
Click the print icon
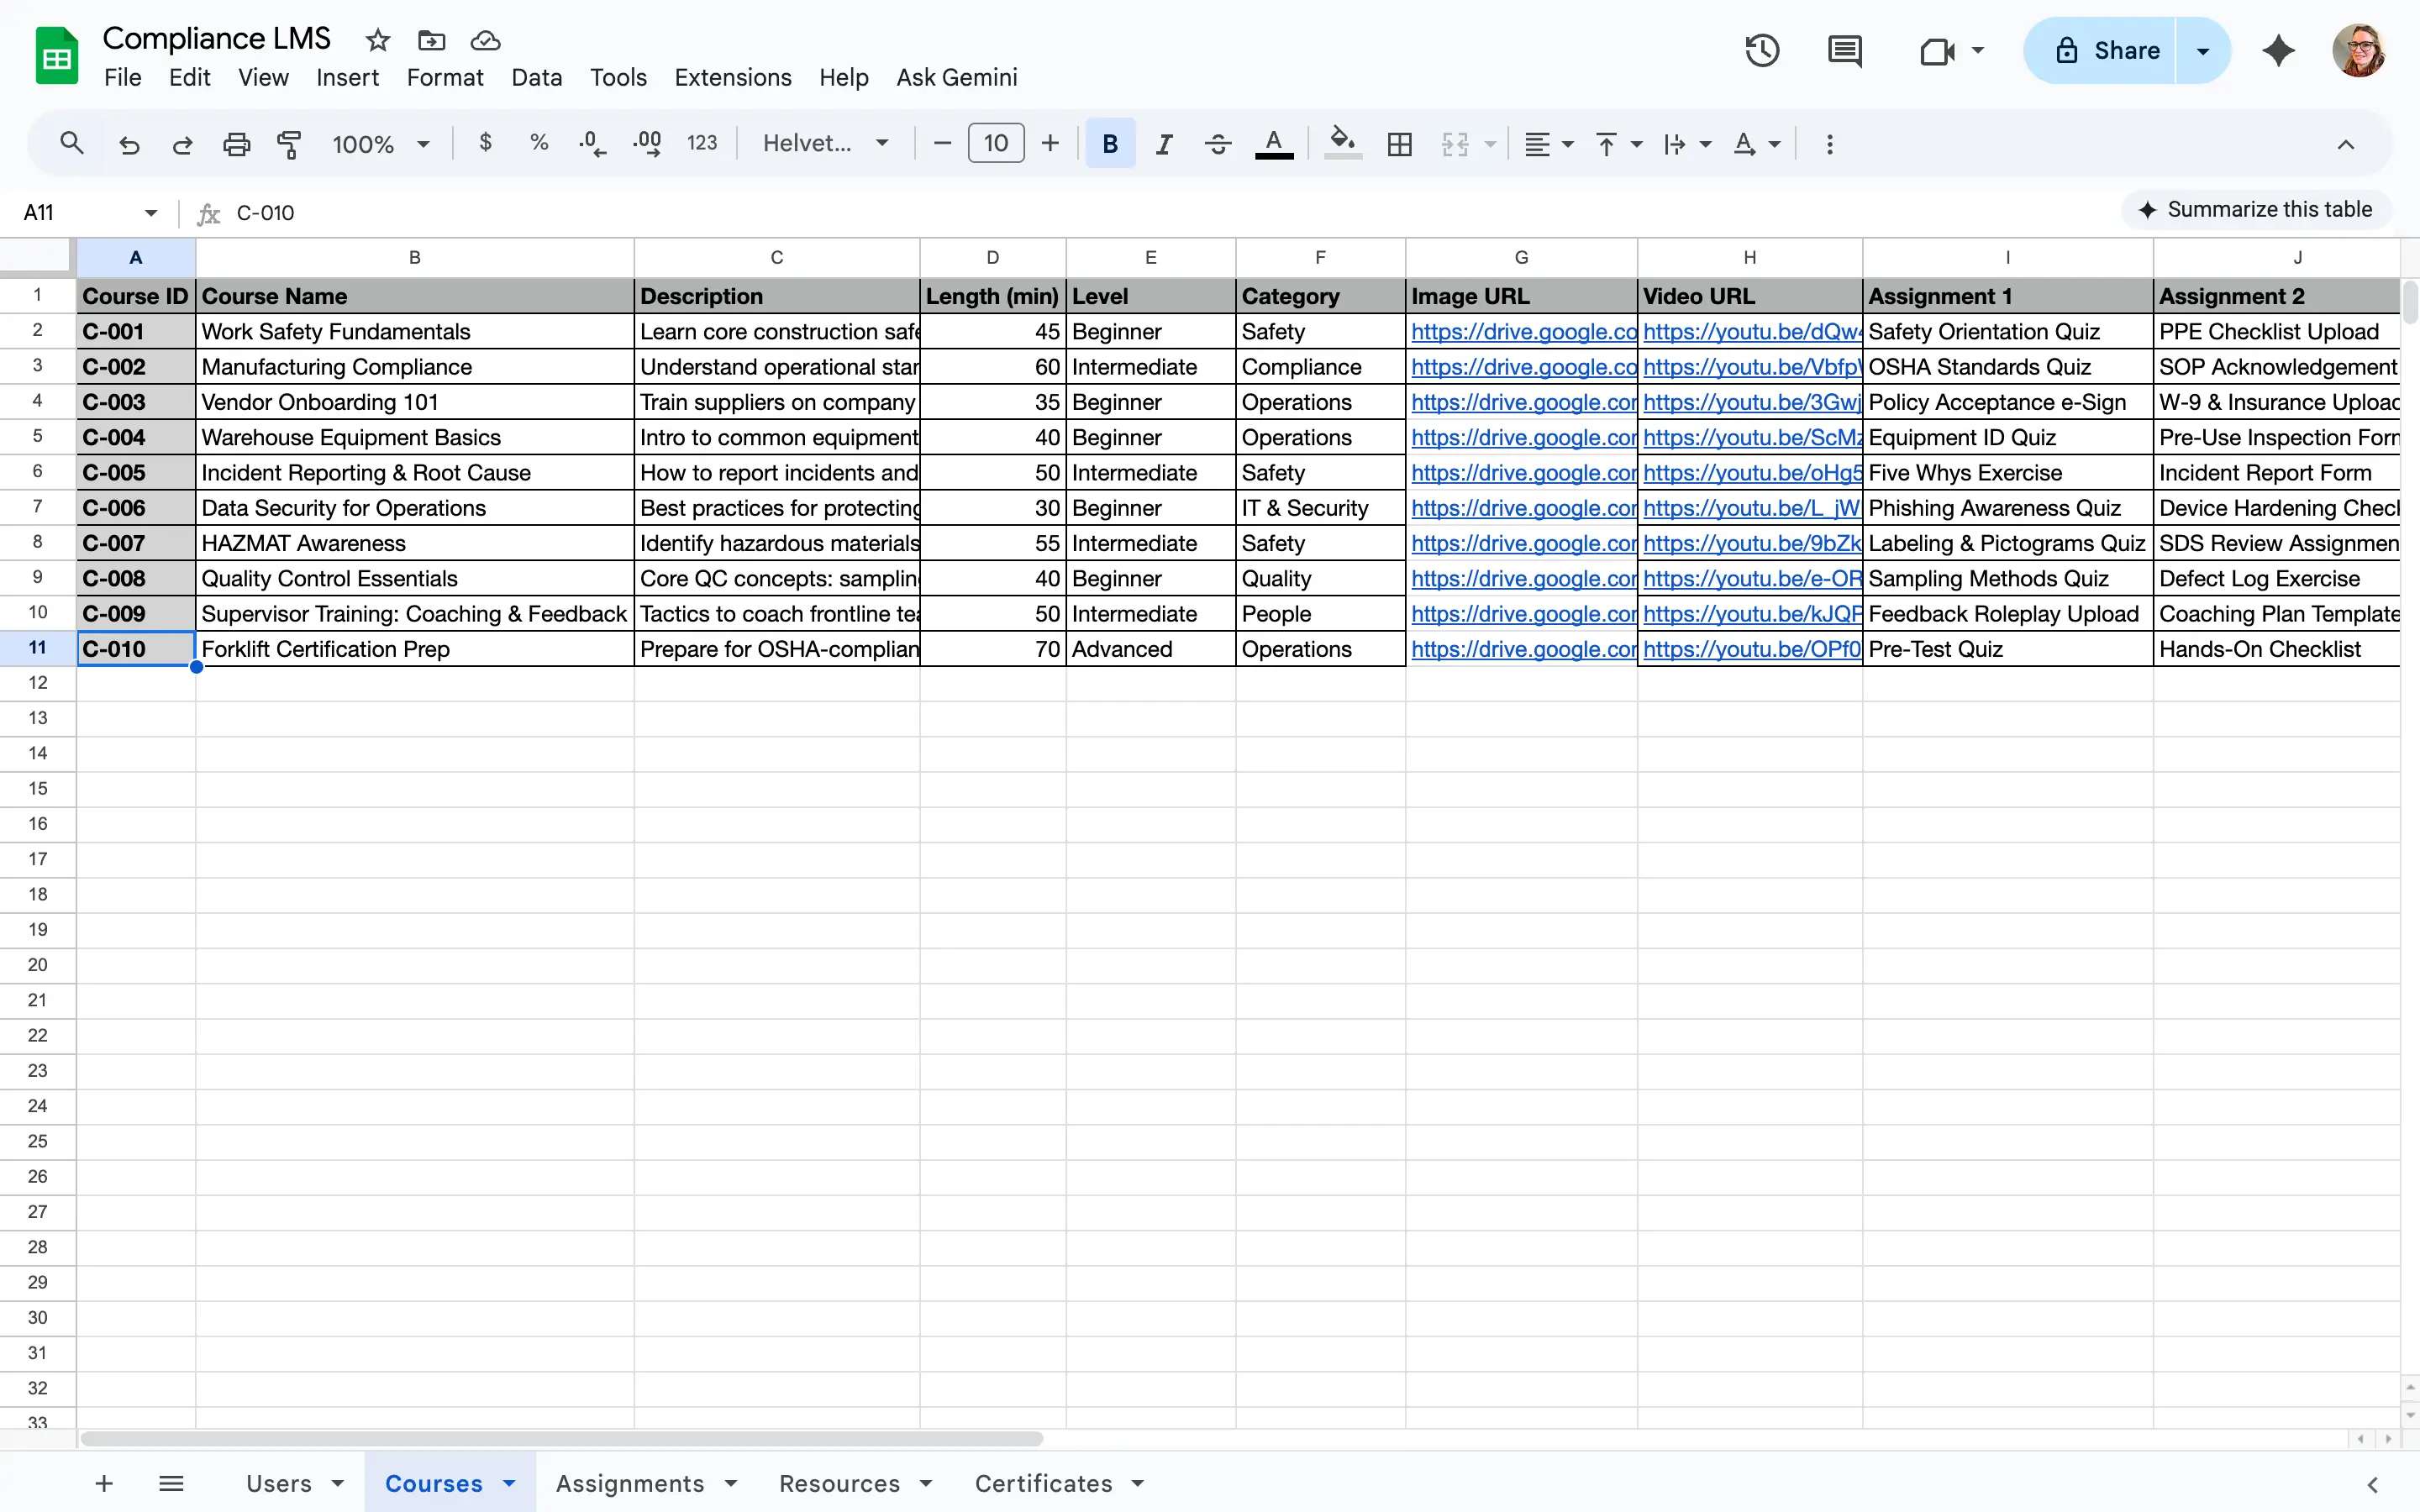point(236,144)
